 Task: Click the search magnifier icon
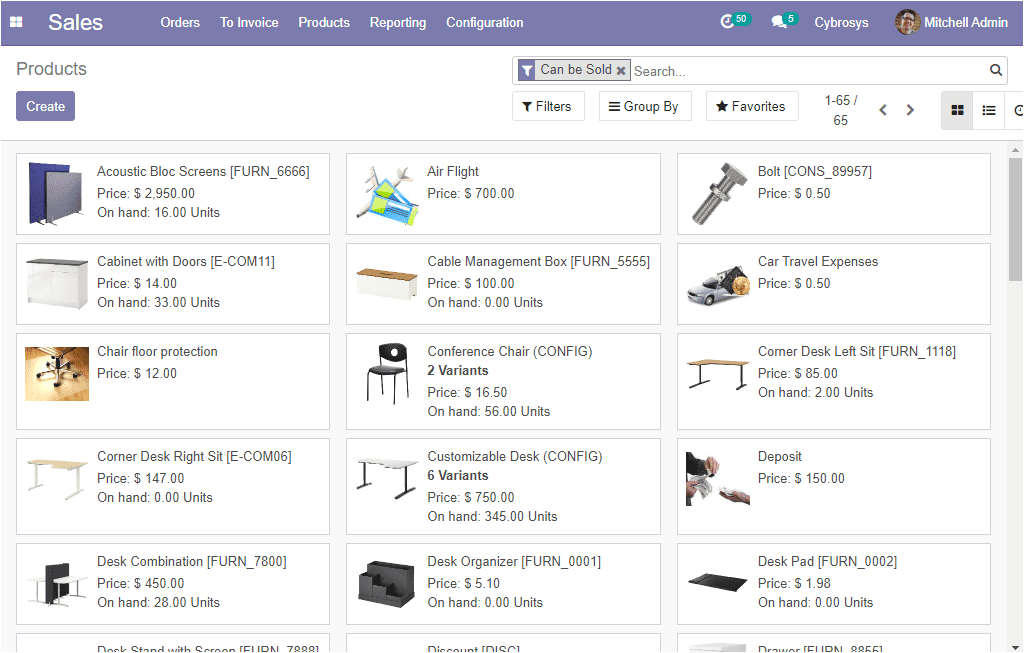[x=995, y=71]
